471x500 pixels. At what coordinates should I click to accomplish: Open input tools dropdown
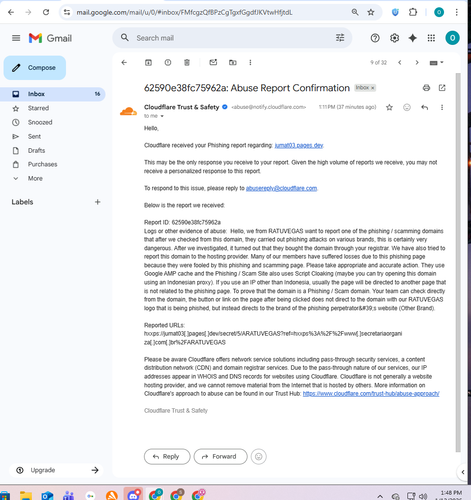[x=436, y=63]
